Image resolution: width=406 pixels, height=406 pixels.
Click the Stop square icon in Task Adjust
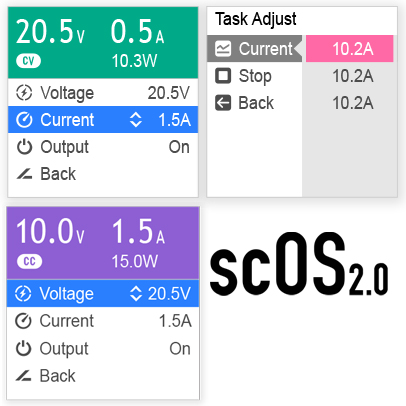pyautogui.click(x=223, y=76)
